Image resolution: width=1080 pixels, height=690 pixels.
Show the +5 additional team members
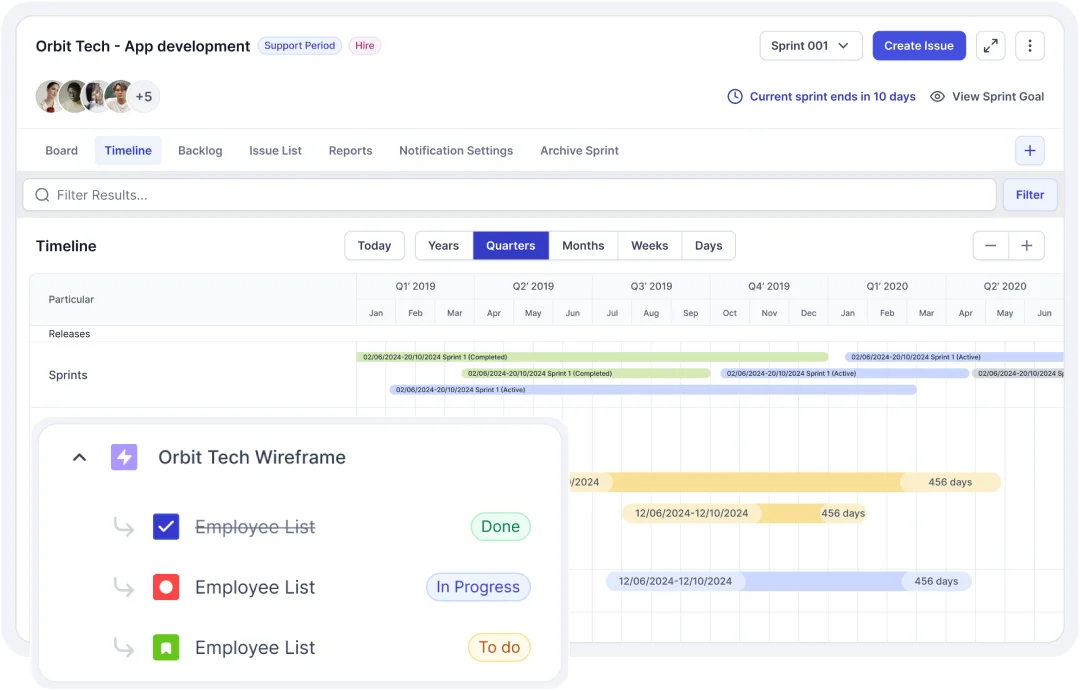[x=144, y=97]
